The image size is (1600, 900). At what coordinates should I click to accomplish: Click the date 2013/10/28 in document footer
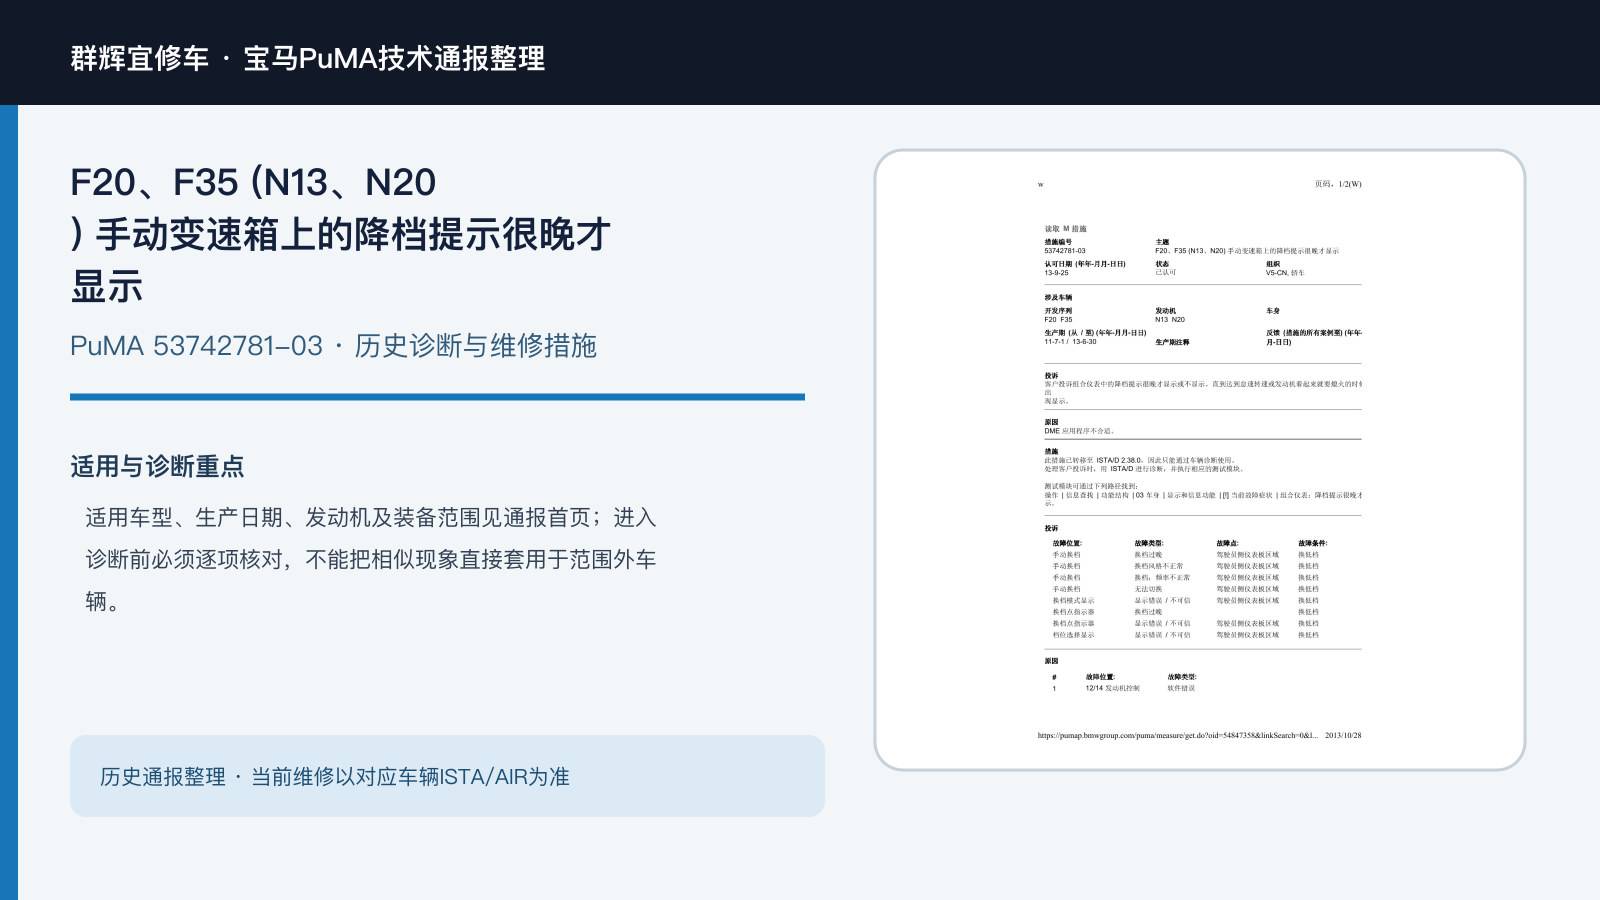click(1343, 736)
